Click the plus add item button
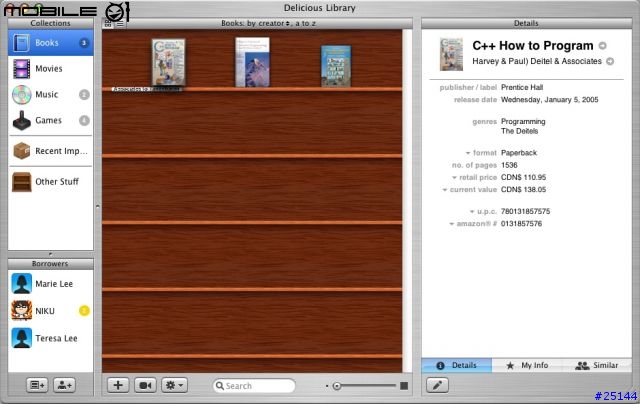This screenshot has width=640, height=404. [x=118, y=385]
